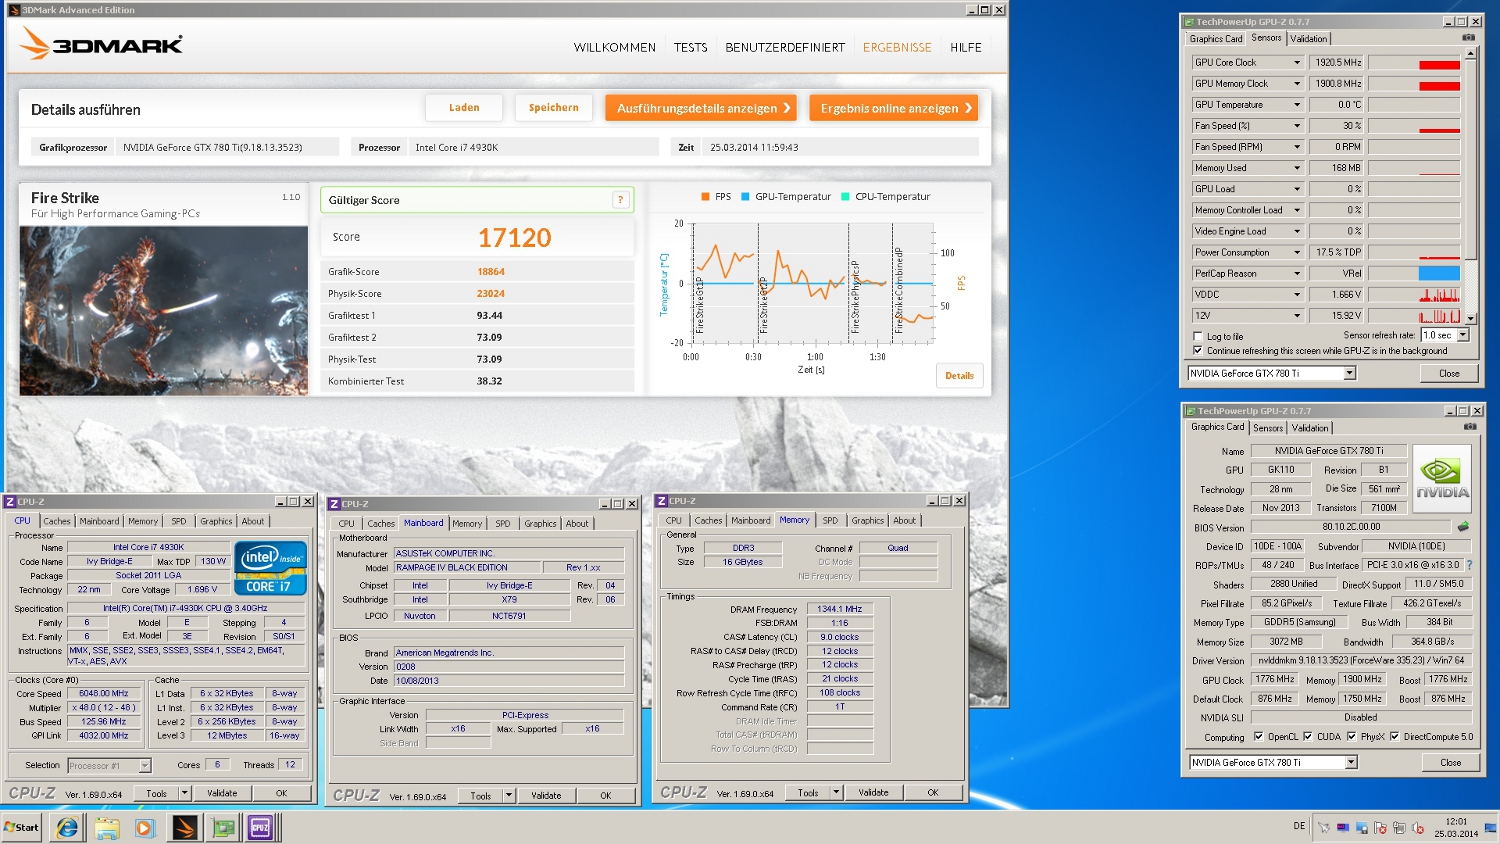
Task: Click the Bus Interface question mark icon
Action: pyautogui.click(x=1469, y=565)
